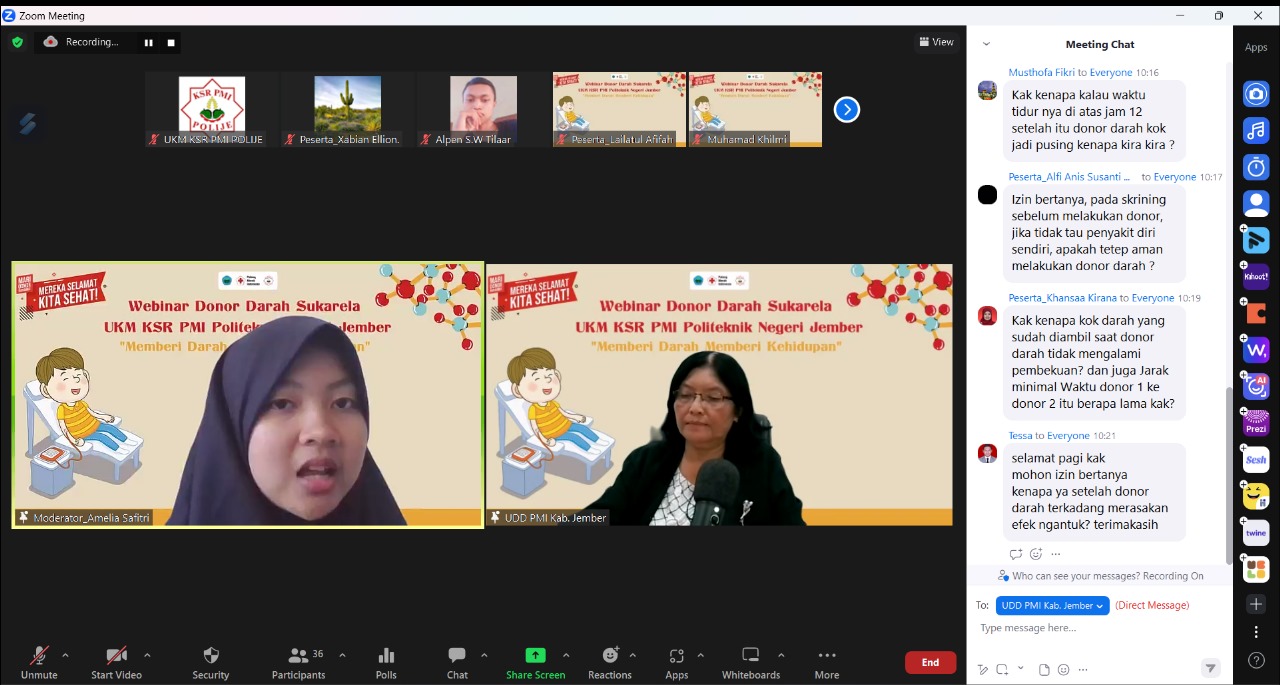Open the recipient dropdown showing UDD PMI Kab. Jember

click(x=1051, y=605)
